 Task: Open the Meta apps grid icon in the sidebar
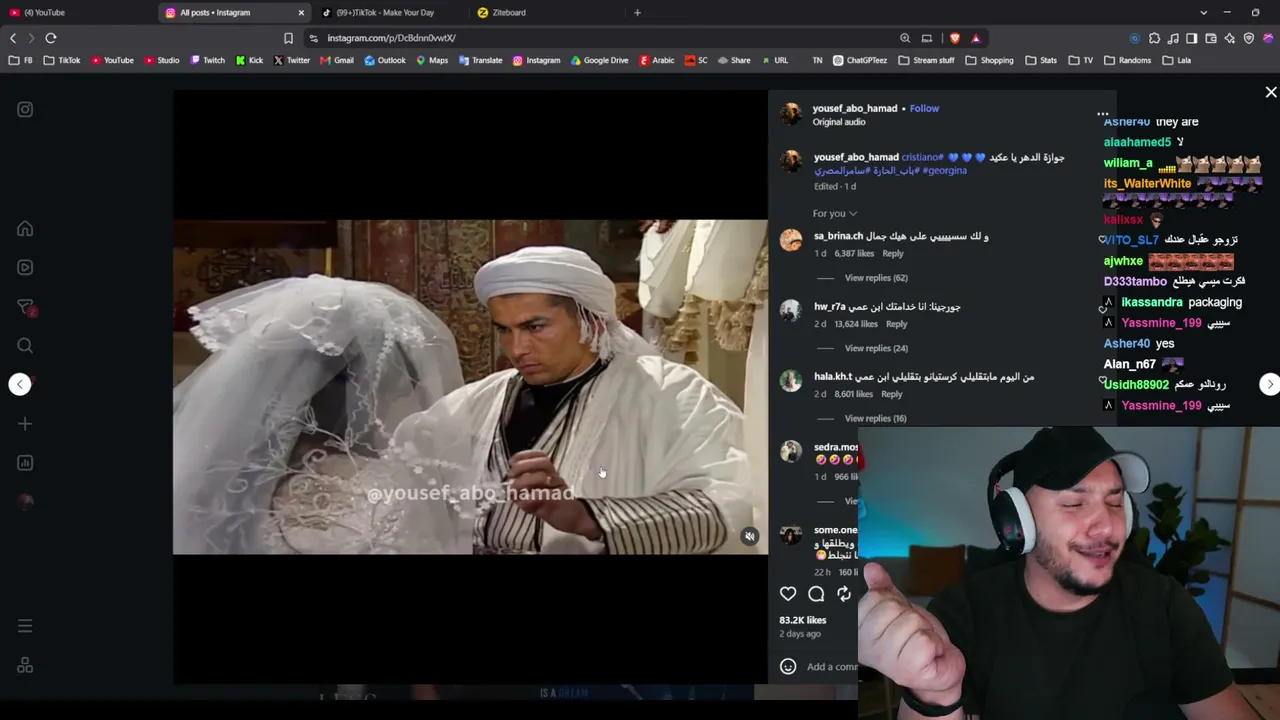point(25,665)
